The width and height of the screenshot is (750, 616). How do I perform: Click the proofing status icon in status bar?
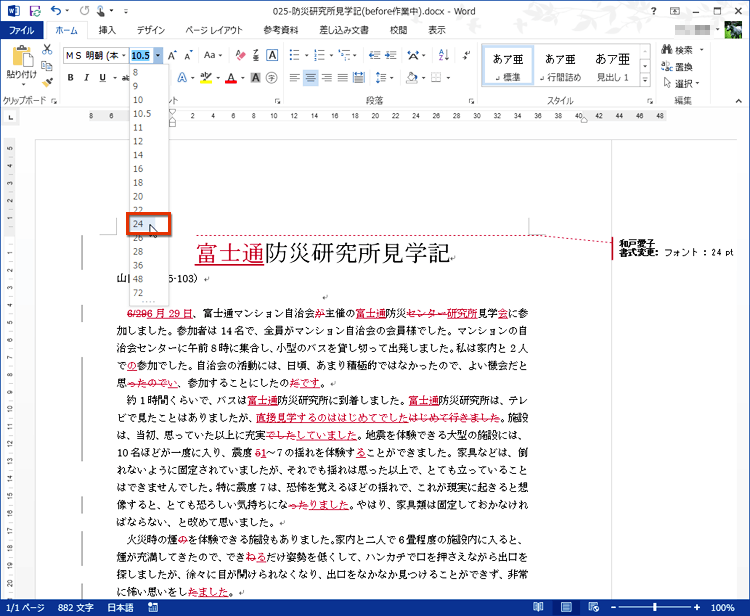[153, 607]
